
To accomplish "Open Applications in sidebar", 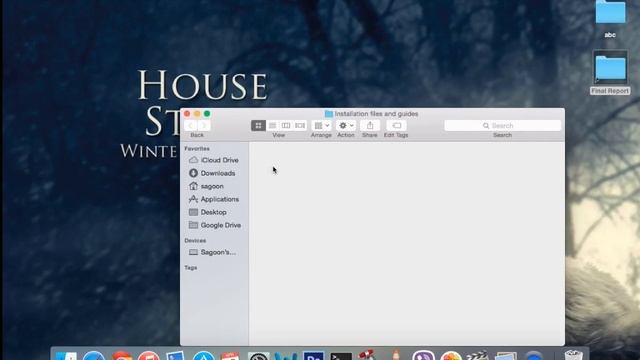I will pos(214,199).
